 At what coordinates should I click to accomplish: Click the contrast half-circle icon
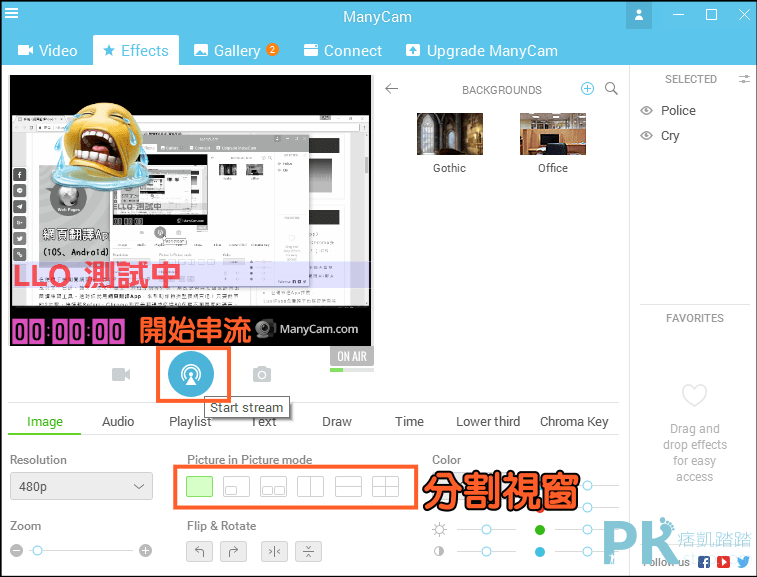click(439, 551)
